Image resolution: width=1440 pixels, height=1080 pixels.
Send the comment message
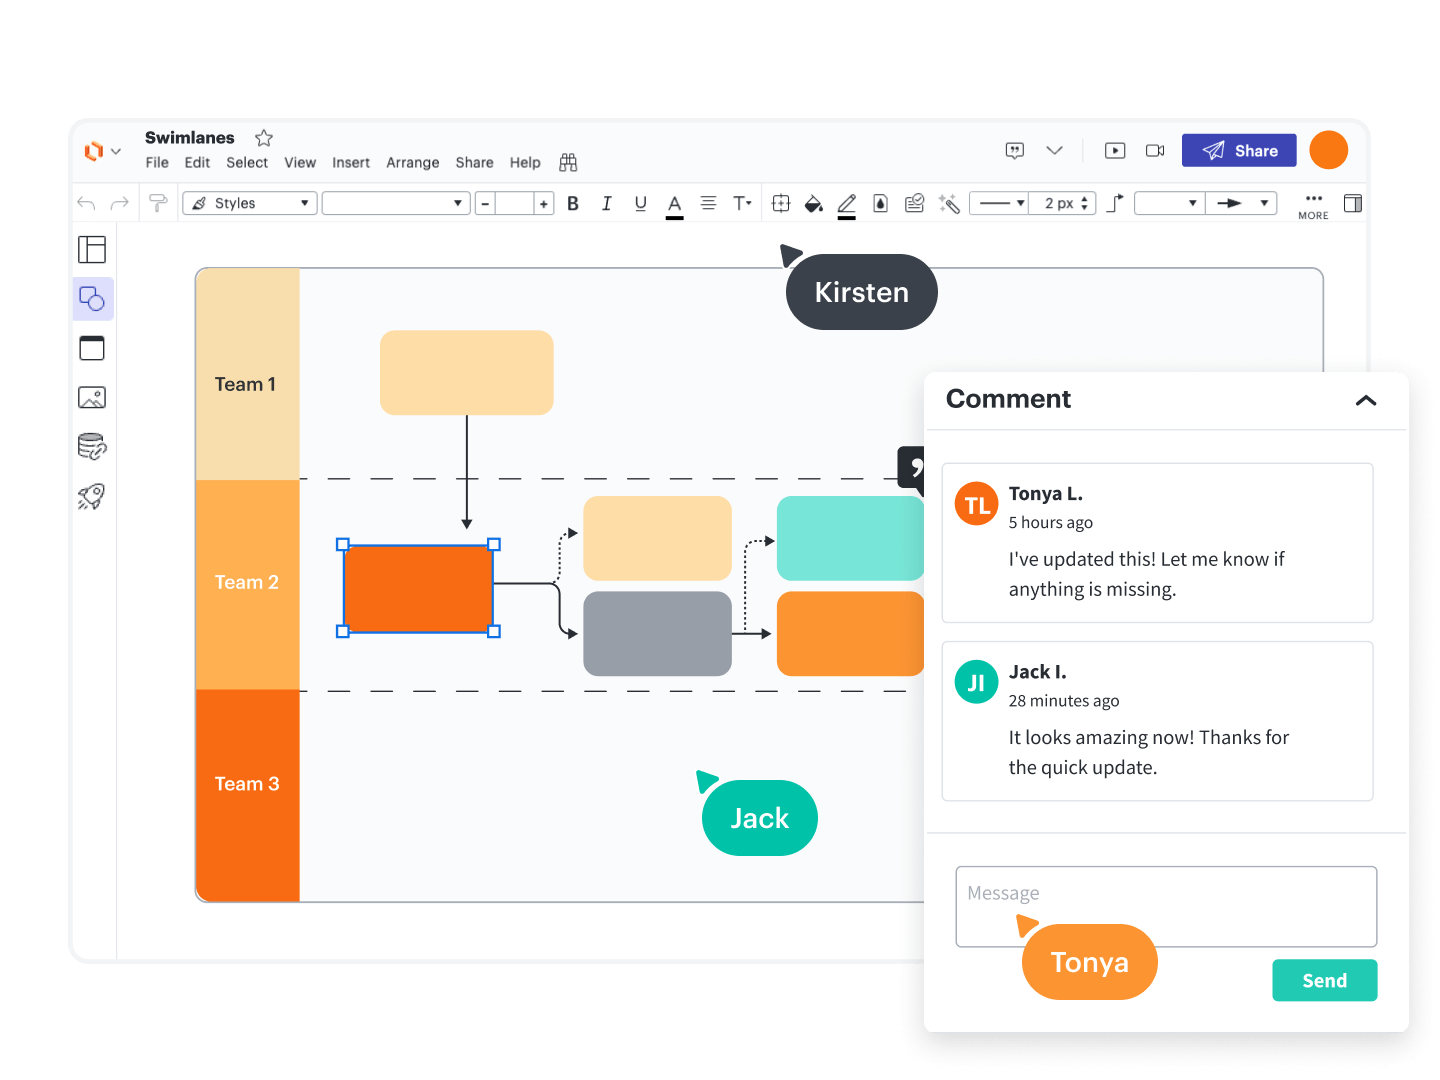[1324, 980]
